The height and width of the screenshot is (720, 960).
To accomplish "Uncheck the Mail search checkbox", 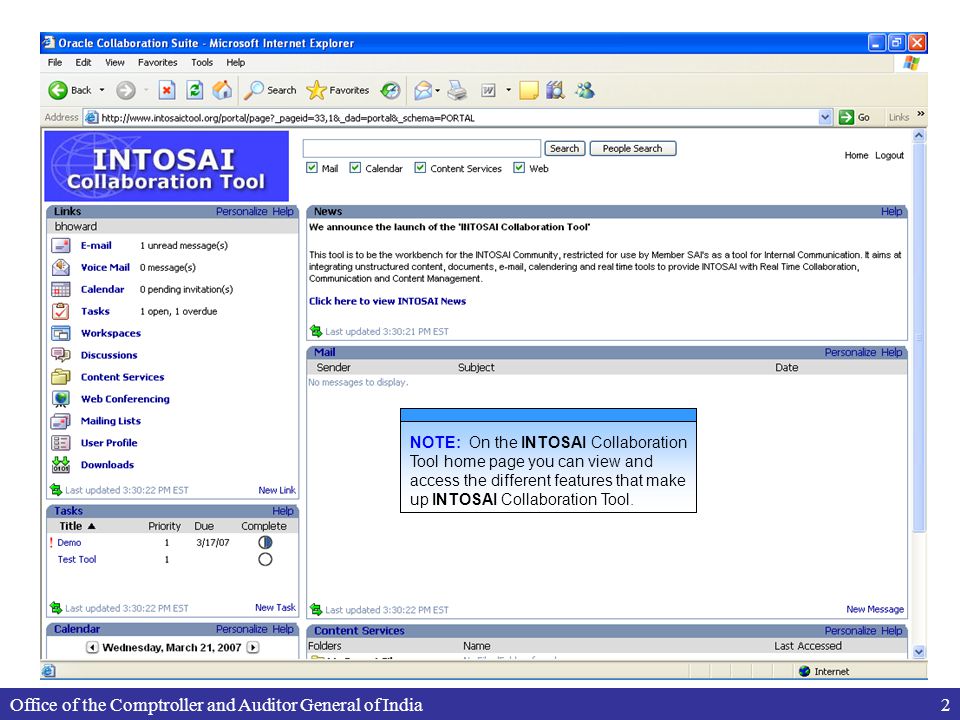I will [312, 168].
